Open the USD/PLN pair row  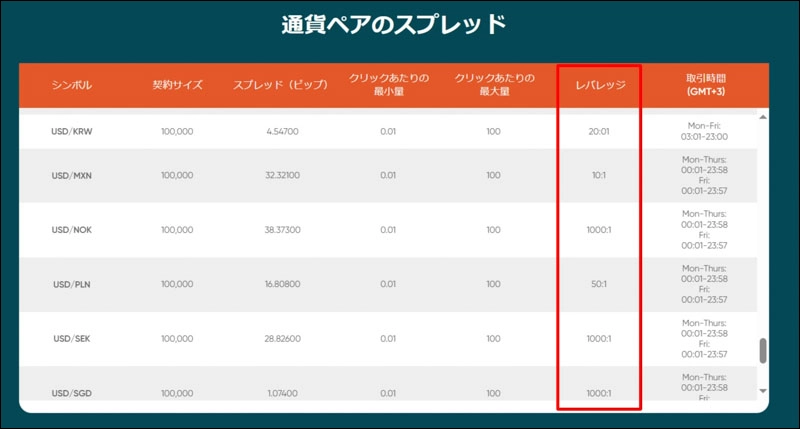[x=72, y=284]
